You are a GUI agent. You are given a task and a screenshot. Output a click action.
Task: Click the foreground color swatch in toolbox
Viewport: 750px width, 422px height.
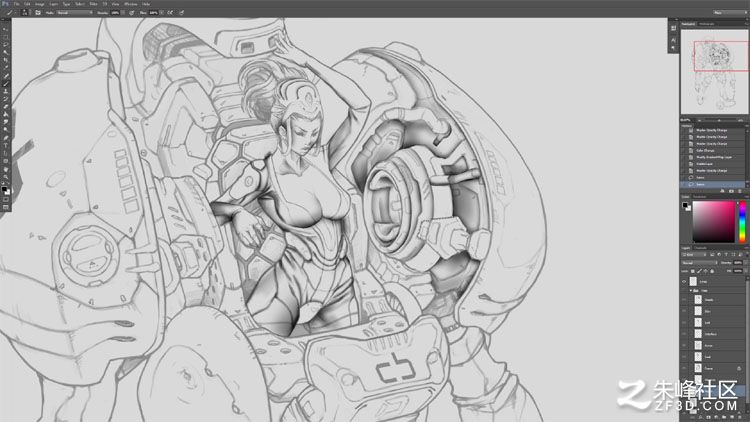(x=4, y=189)
